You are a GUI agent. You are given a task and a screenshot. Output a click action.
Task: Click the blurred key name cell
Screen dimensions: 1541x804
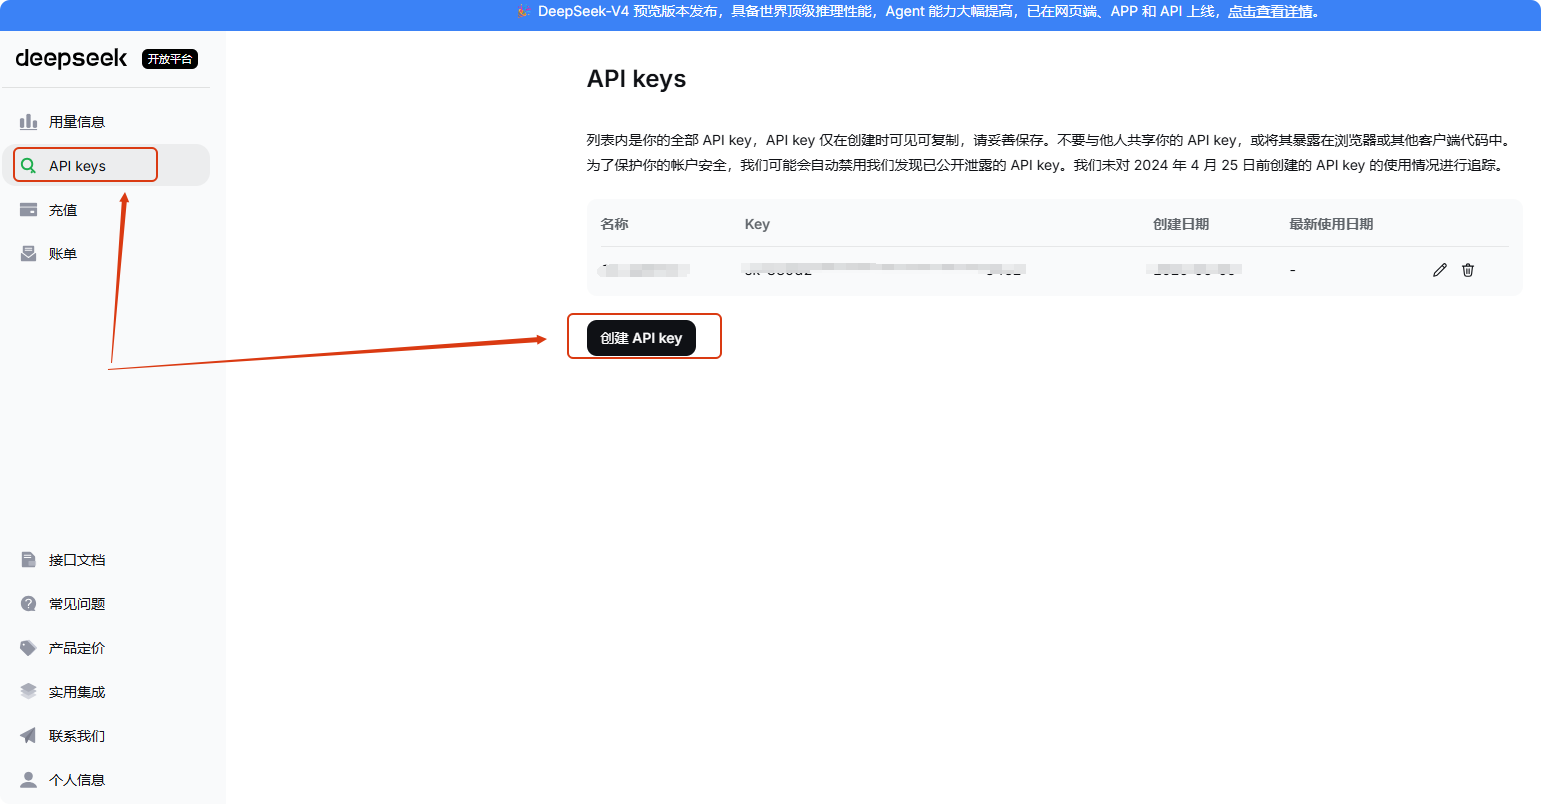pos(645,270)
